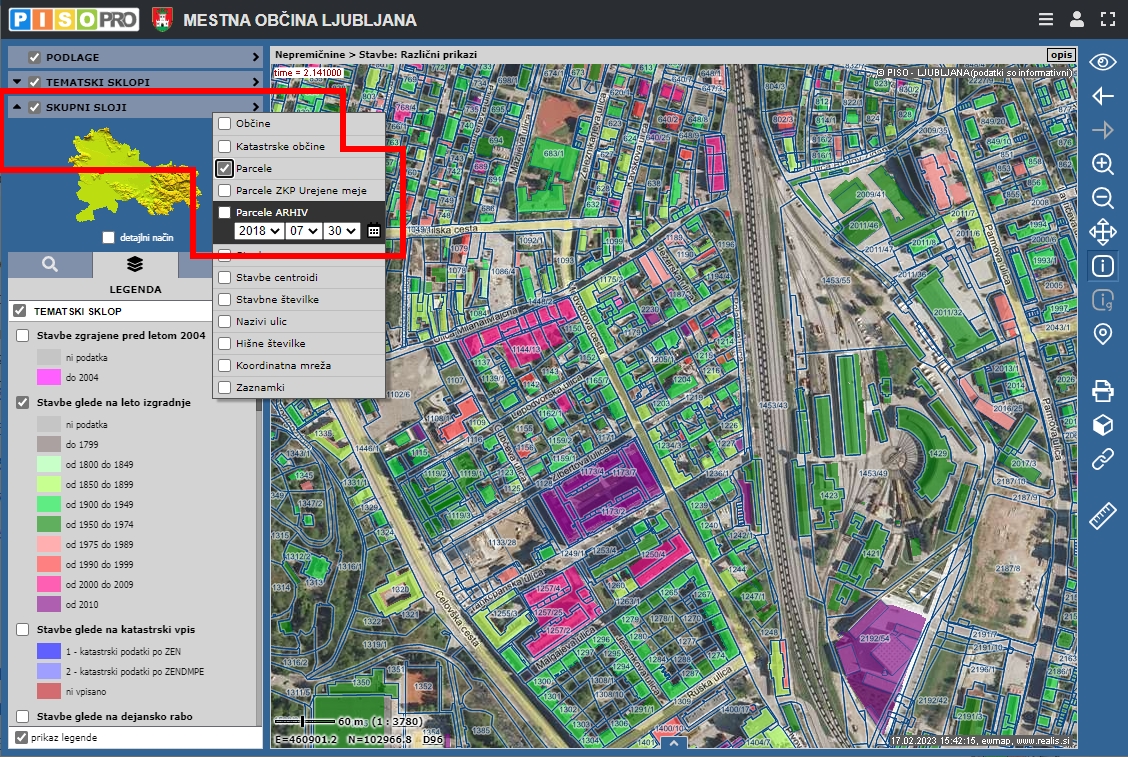
Task: Click the zoom out magnifier tool
Action: click(1102, 198)
